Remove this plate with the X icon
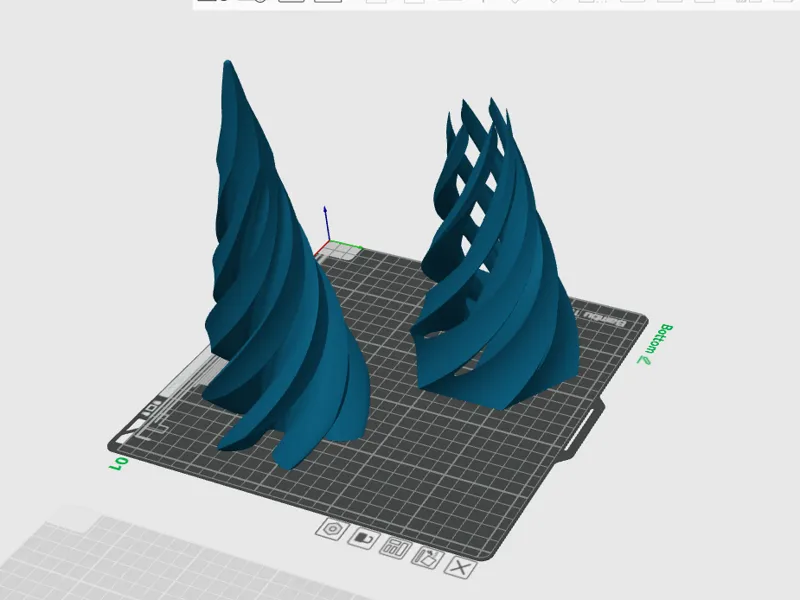Viewport: 800px width, 600px height. pos(461,567)
